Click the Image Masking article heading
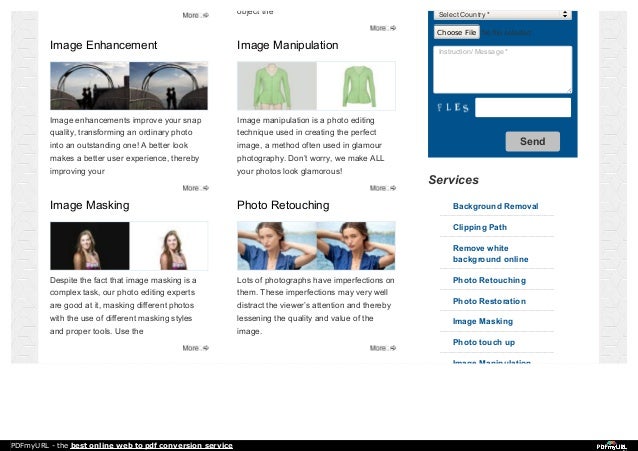Viewport: 638px width, 451px height. tap(90, 205)
